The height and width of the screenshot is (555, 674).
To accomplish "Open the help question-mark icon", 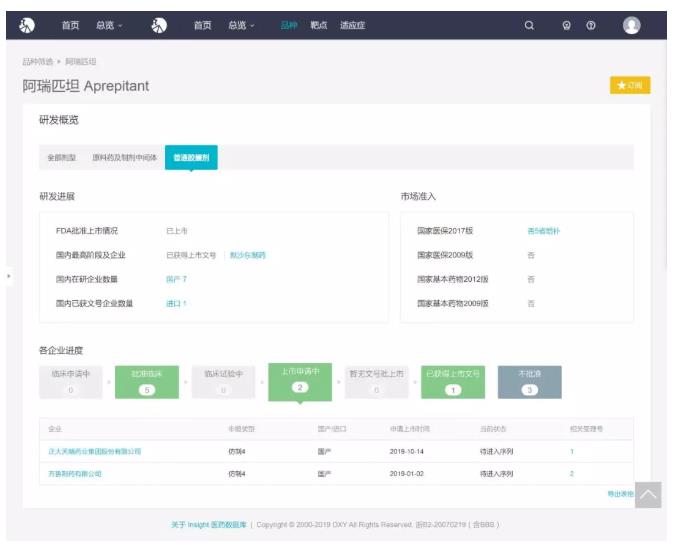I will coord(591,25).
